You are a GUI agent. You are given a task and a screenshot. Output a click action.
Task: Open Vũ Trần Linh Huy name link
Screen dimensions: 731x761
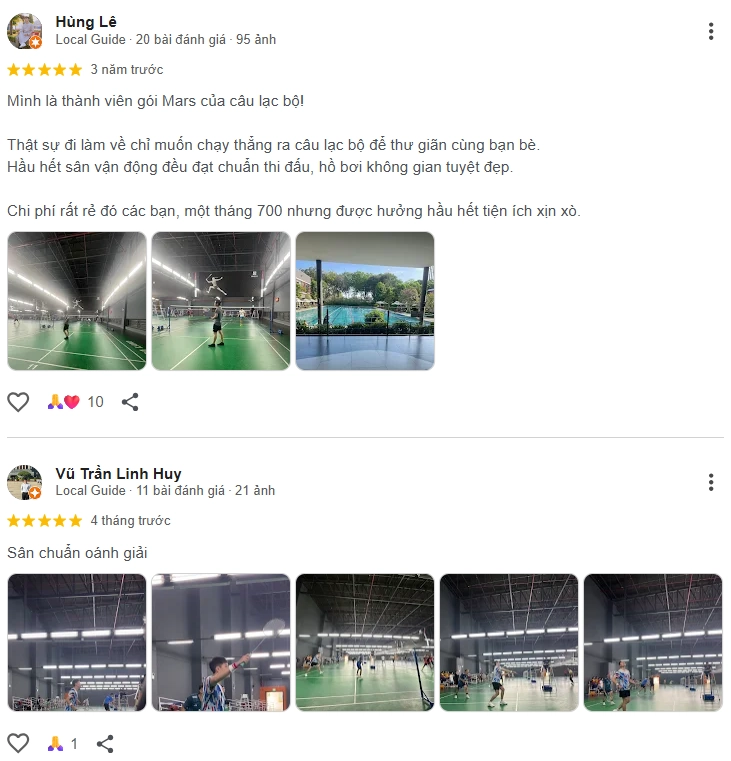point(118,474)
